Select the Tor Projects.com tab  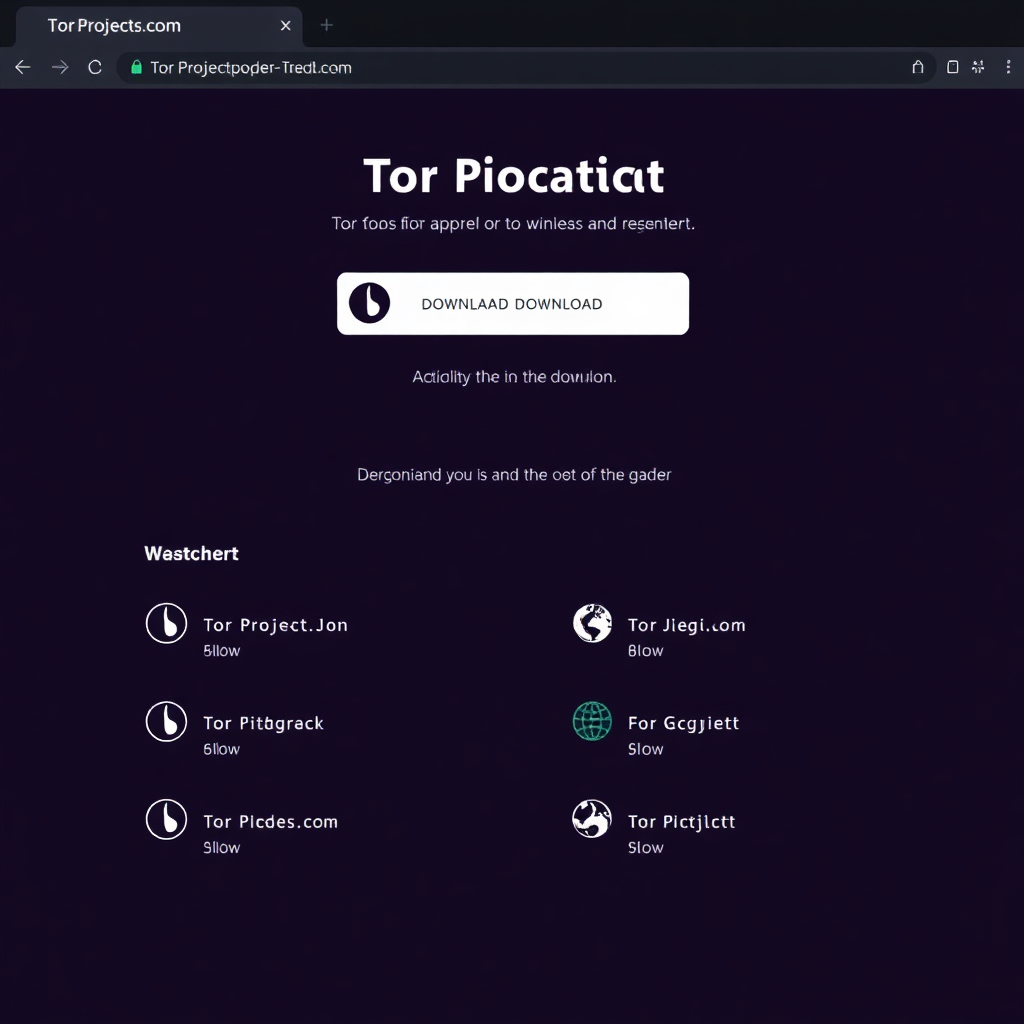coord(159,26)
